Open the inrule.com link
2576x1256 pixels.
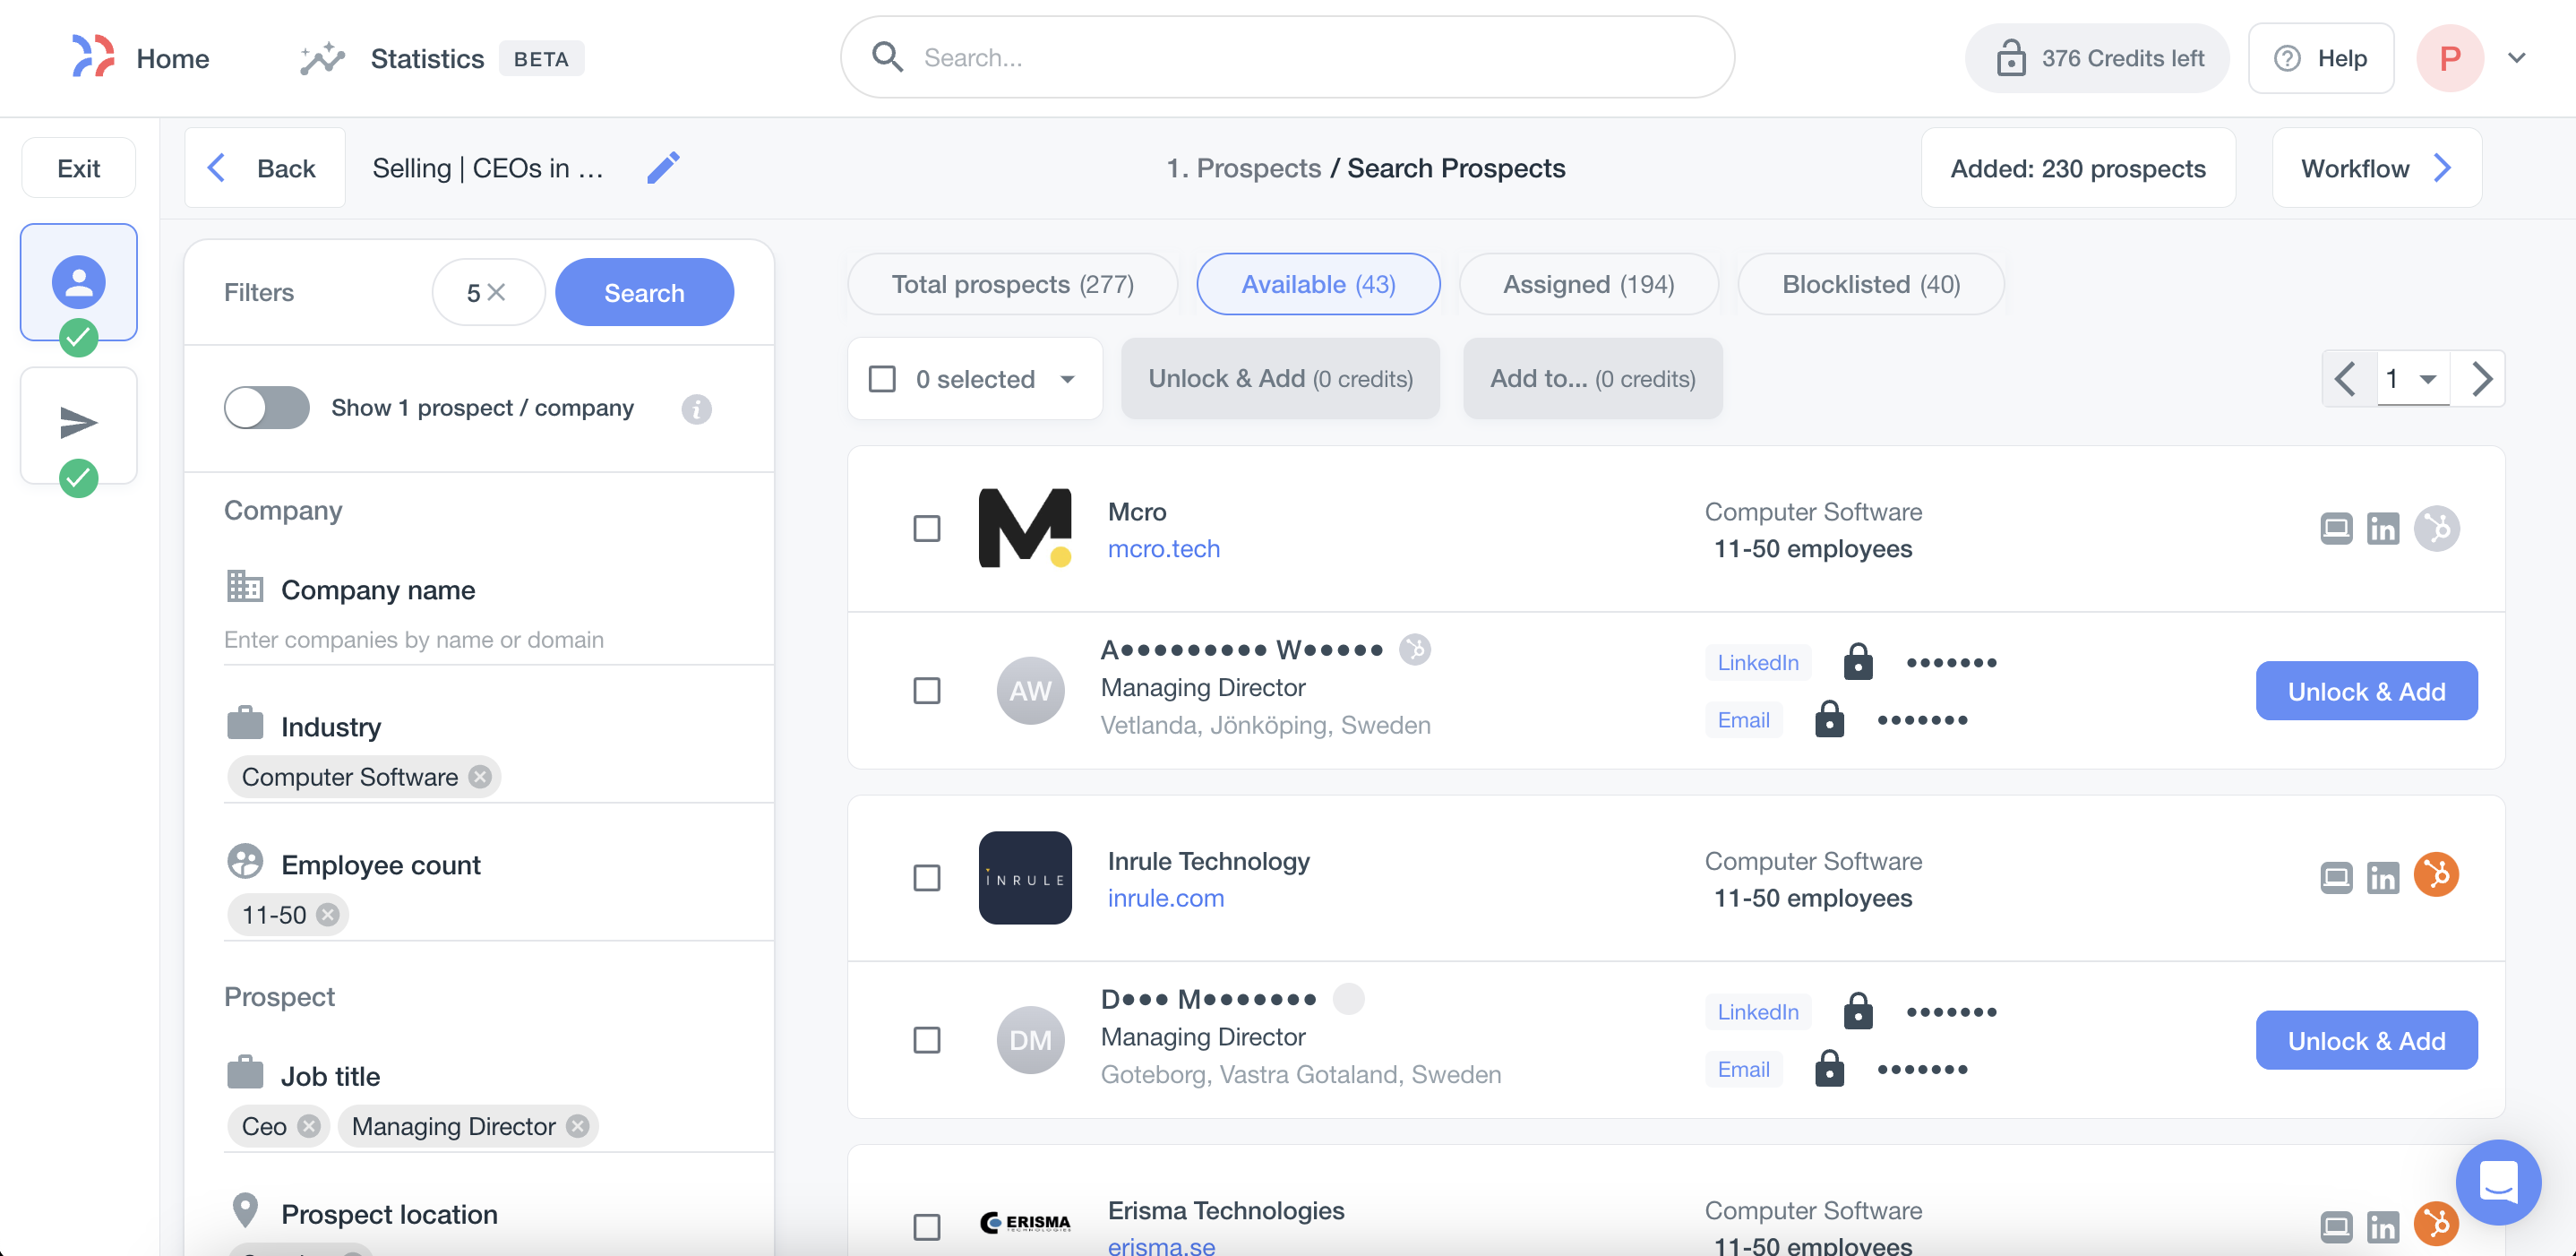click(1165, 898)
